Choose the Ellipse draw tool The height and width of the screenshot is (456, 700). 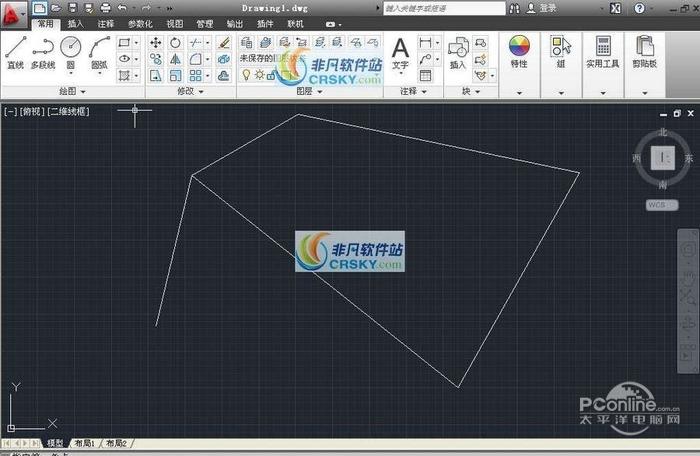[x=124, y=59]
